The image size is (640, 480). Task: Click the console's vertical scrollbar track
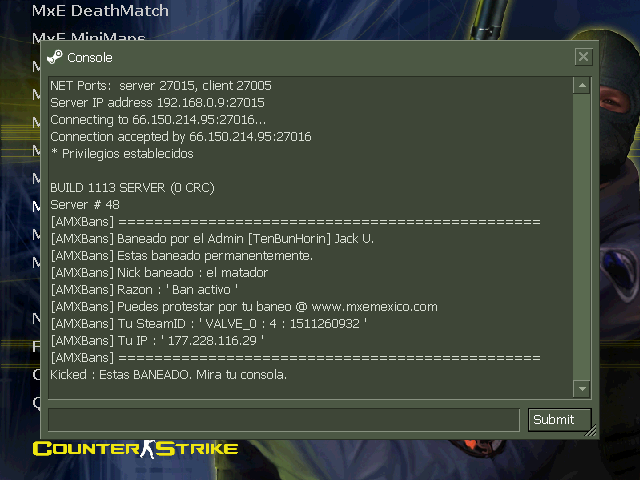582,237
